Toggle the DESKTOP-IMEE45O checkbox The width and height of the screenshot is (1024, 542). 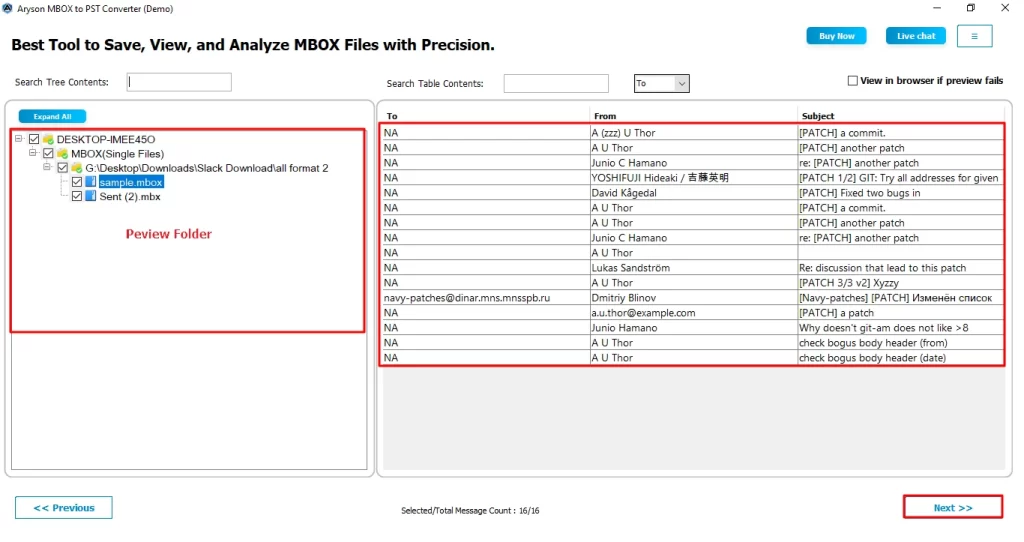pos(34,139)
